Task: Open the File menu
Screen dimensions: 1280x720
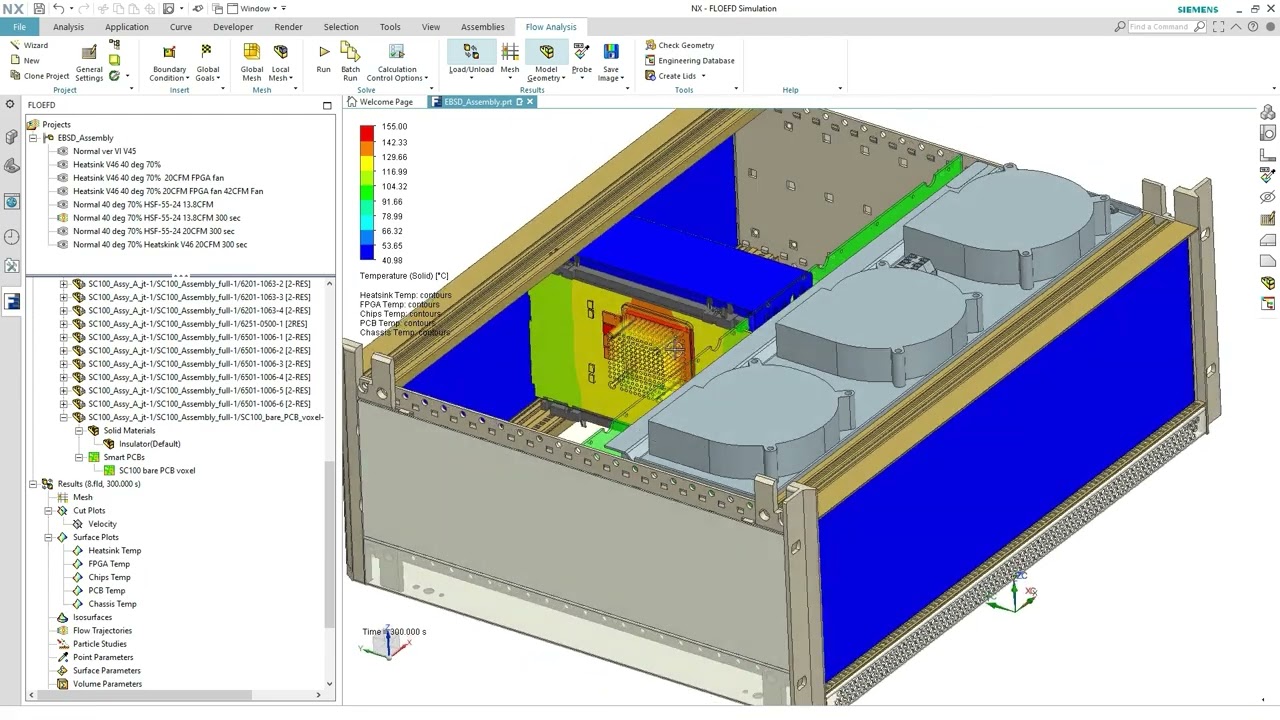Action: coord(19,27)
